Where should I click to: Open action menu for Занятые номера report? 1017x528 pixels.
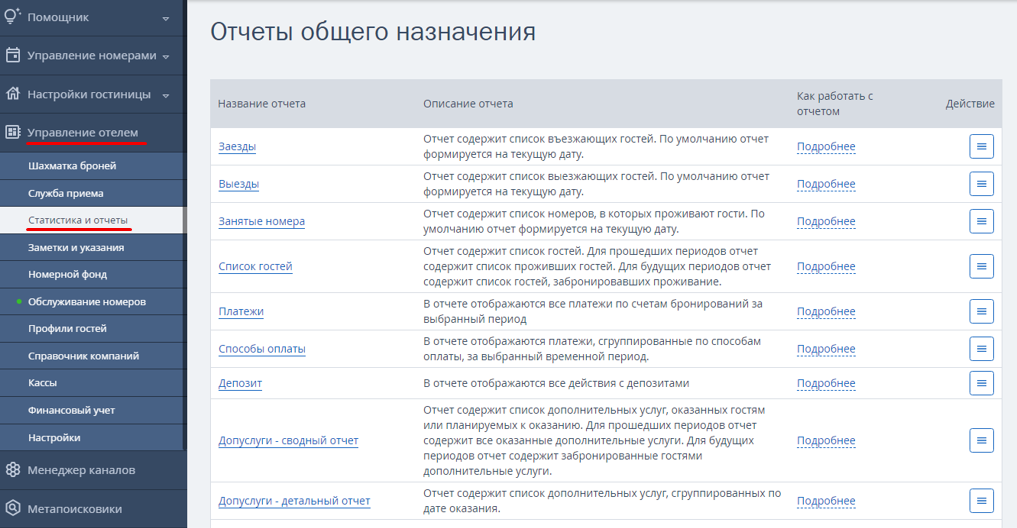[981, 221]
